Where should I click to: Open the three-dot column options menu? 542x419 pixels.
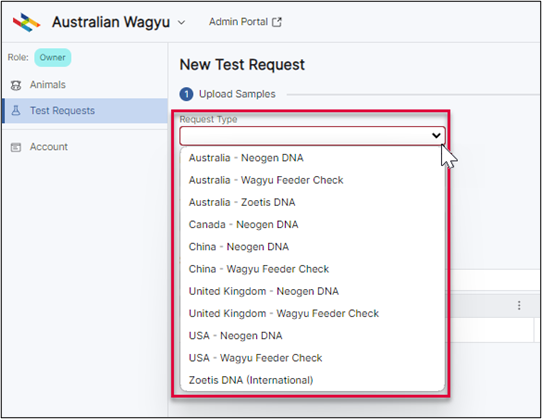519,305
